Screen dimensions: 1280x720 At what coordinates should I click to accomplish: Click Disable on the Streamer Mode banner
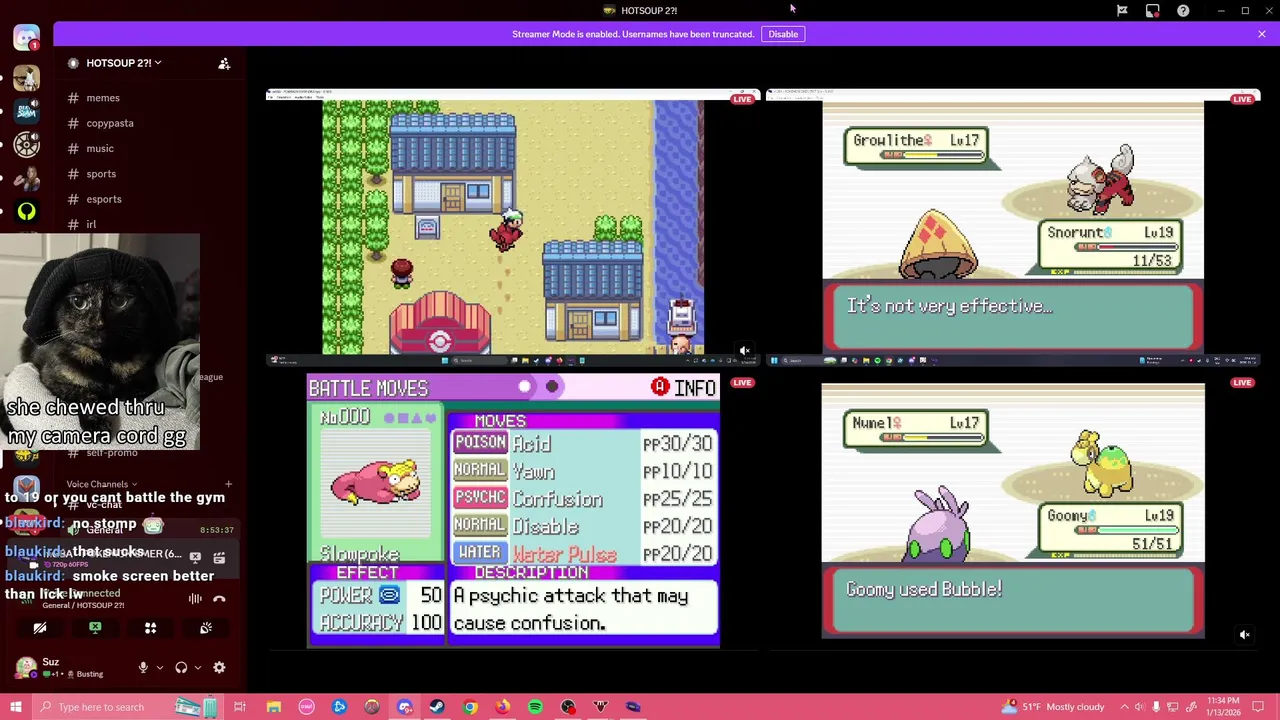coord(783,34)
